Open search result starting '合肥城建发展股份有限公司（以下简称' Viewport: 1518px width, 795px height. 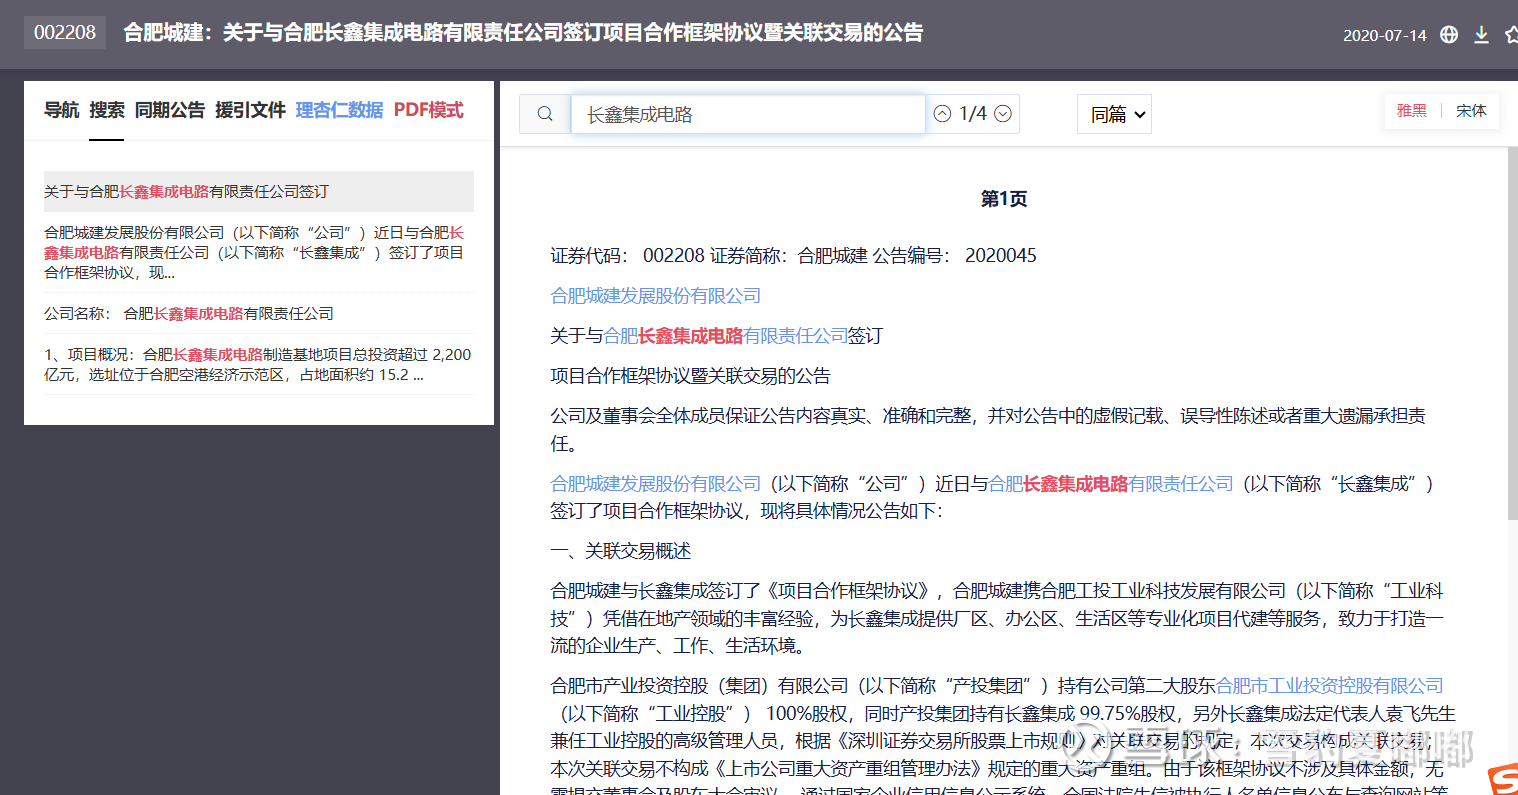pyautogui.click(x=259, y=252)
